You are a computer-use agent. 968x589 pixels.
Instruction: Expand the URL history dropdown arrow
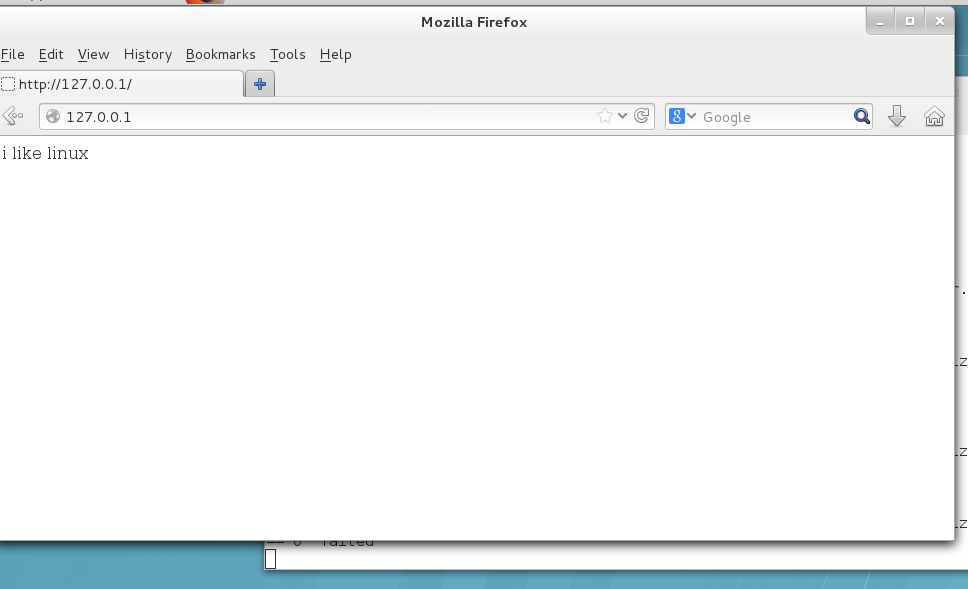(623, 117)
